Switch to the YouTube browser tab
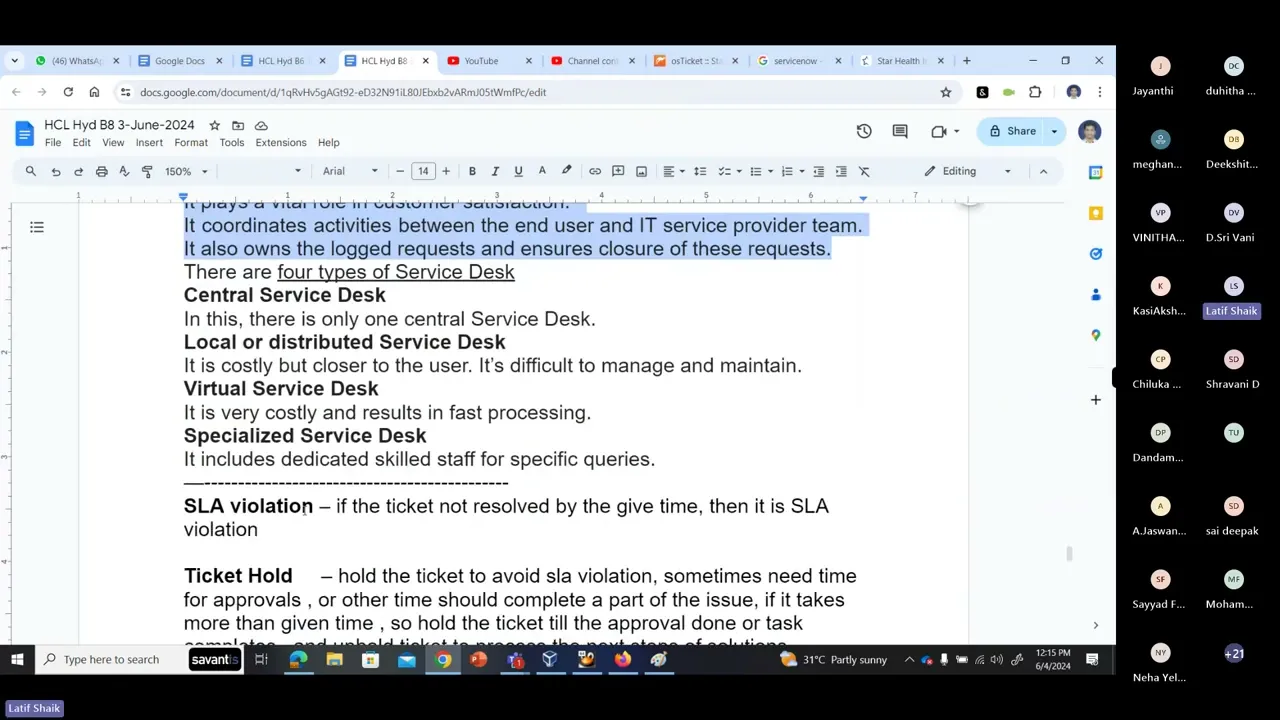 coord(490,61)
